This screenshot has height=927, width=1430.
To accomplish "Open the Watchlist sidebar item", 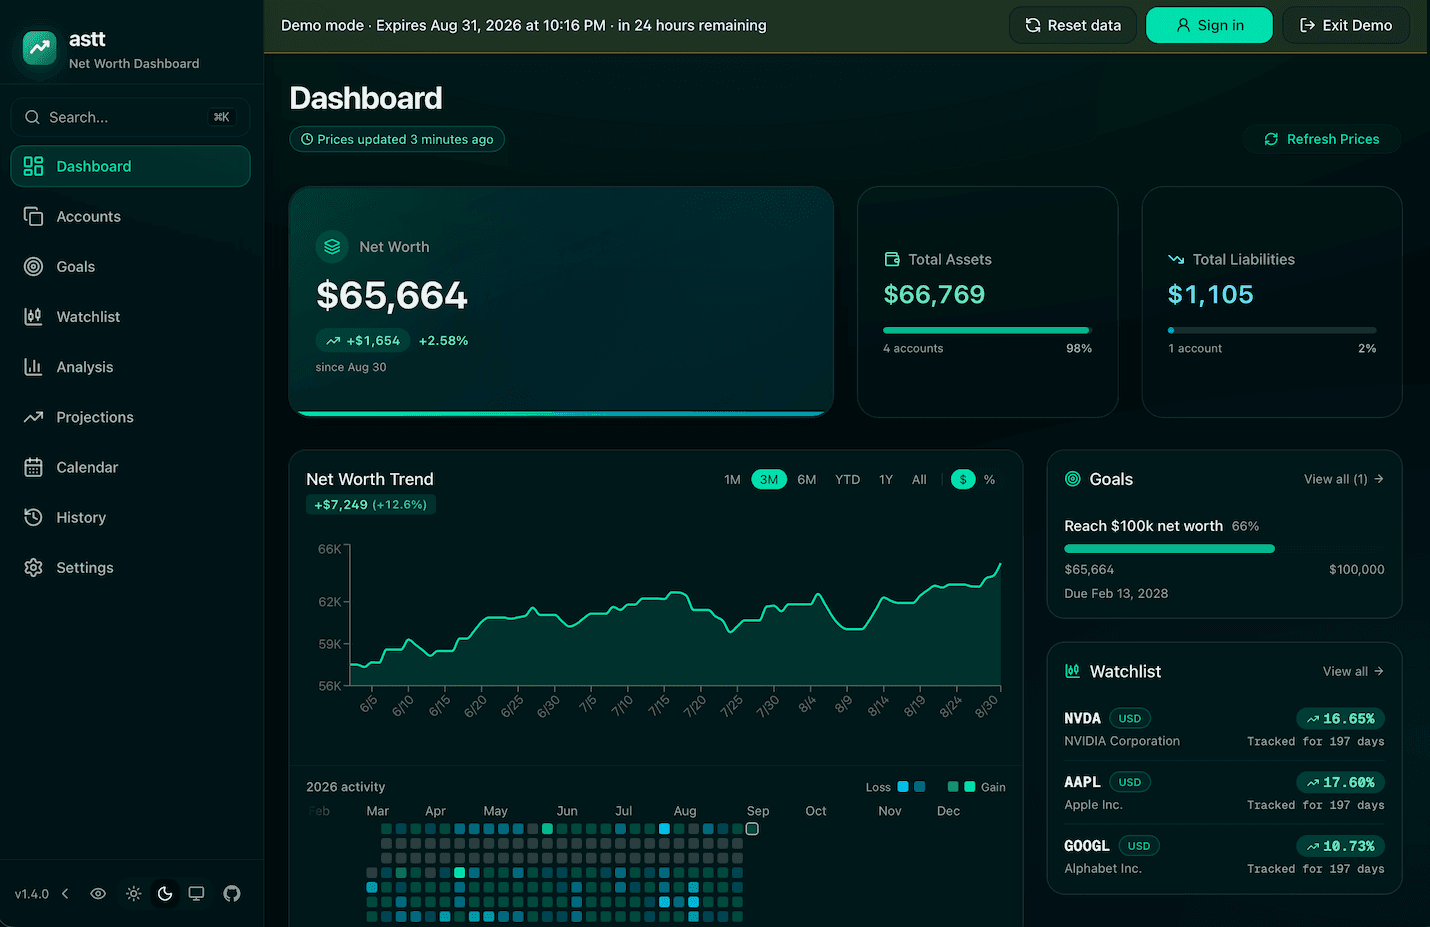I will click(130, 316).
